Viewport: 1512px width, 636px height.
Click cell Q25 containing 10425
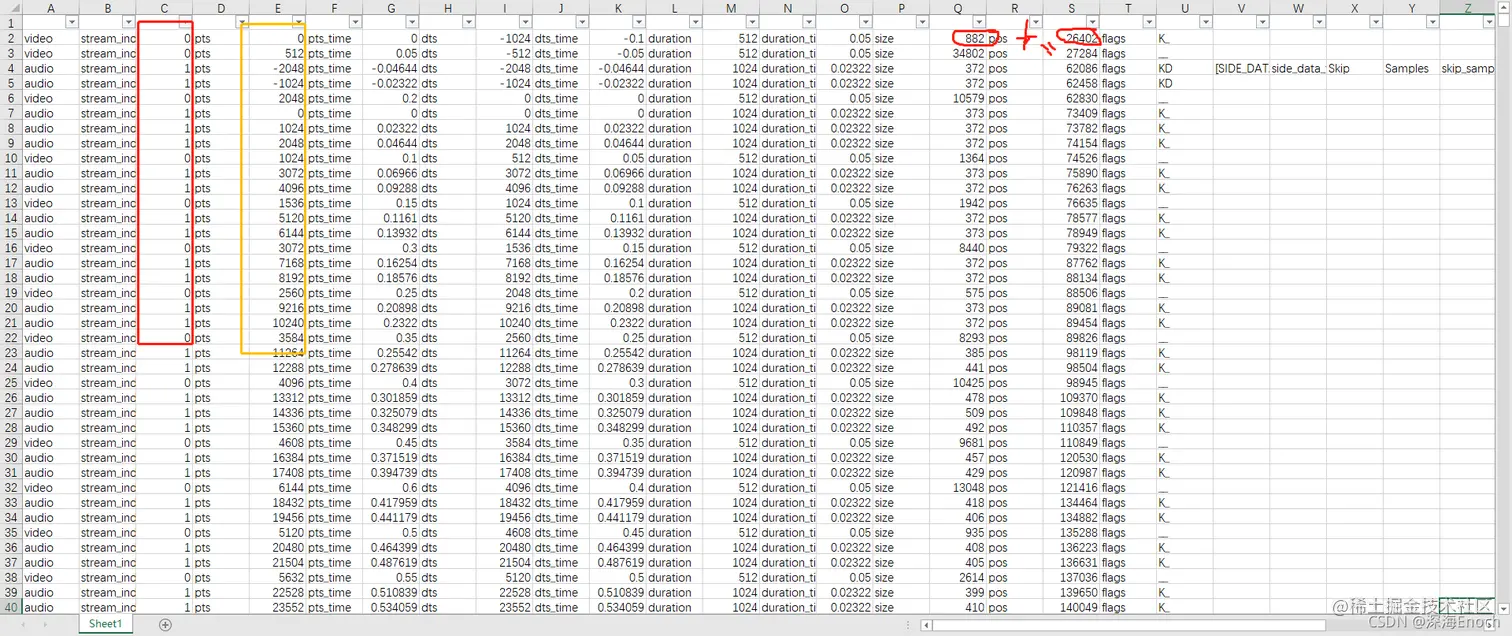(x=958, y=383)
